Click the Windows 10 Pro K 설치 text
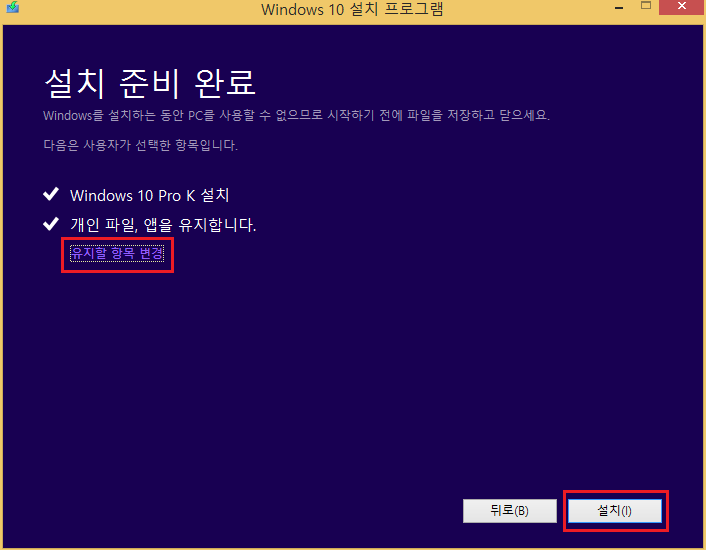 149,195
